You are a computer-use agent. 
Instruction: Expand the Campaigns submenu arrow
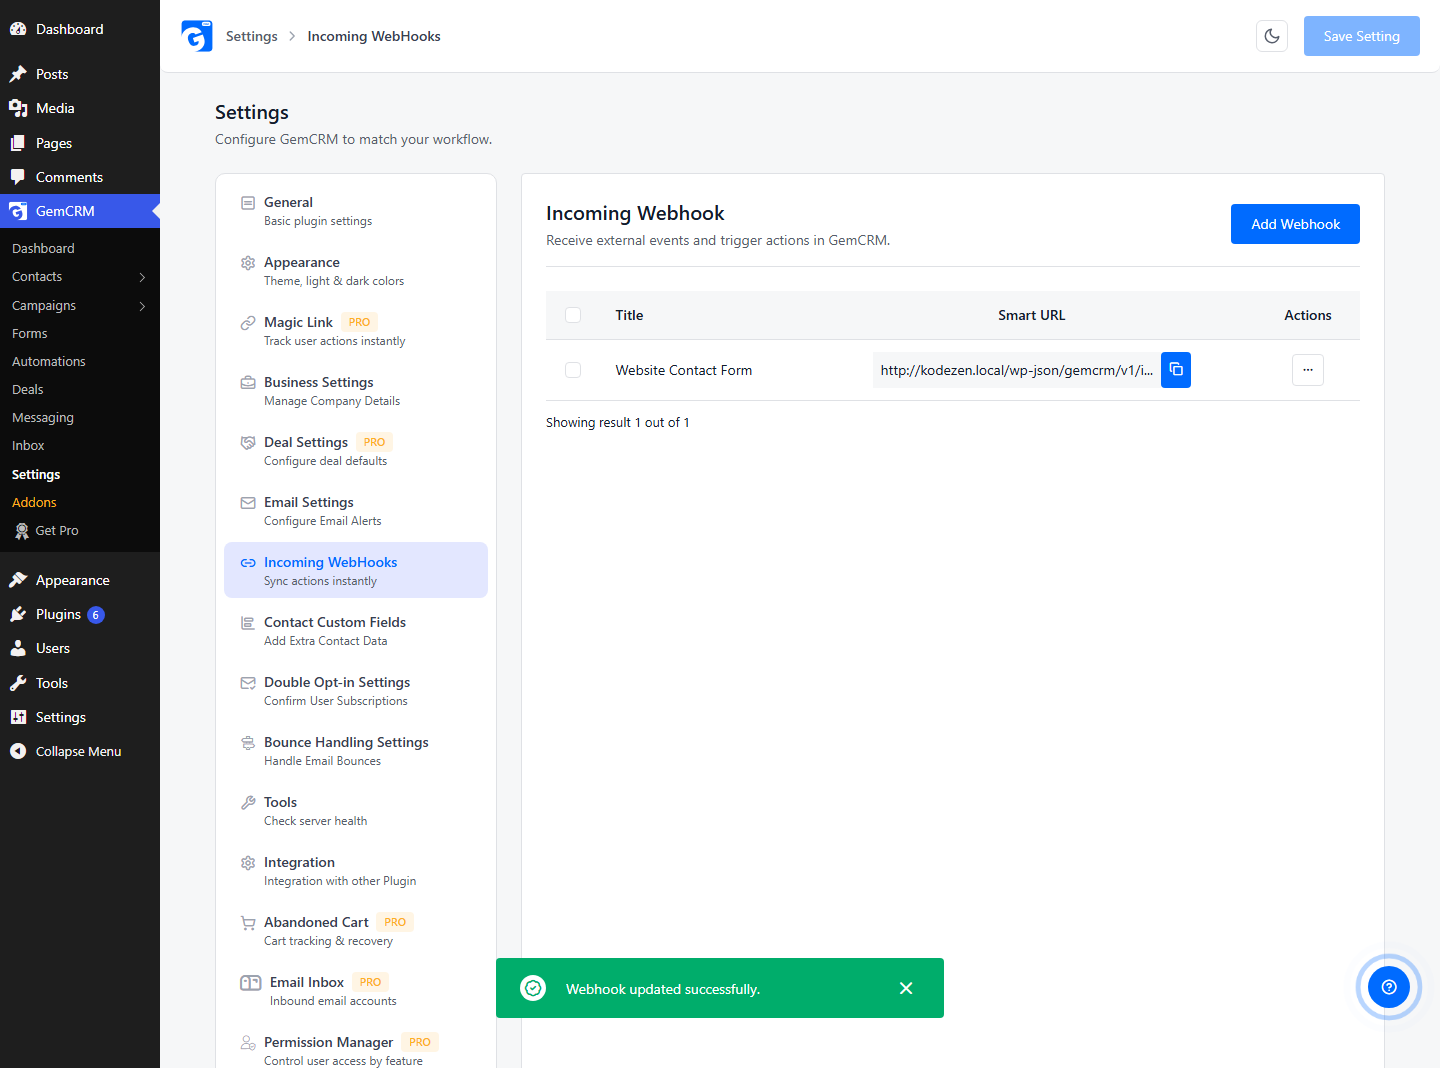(142, 306)
